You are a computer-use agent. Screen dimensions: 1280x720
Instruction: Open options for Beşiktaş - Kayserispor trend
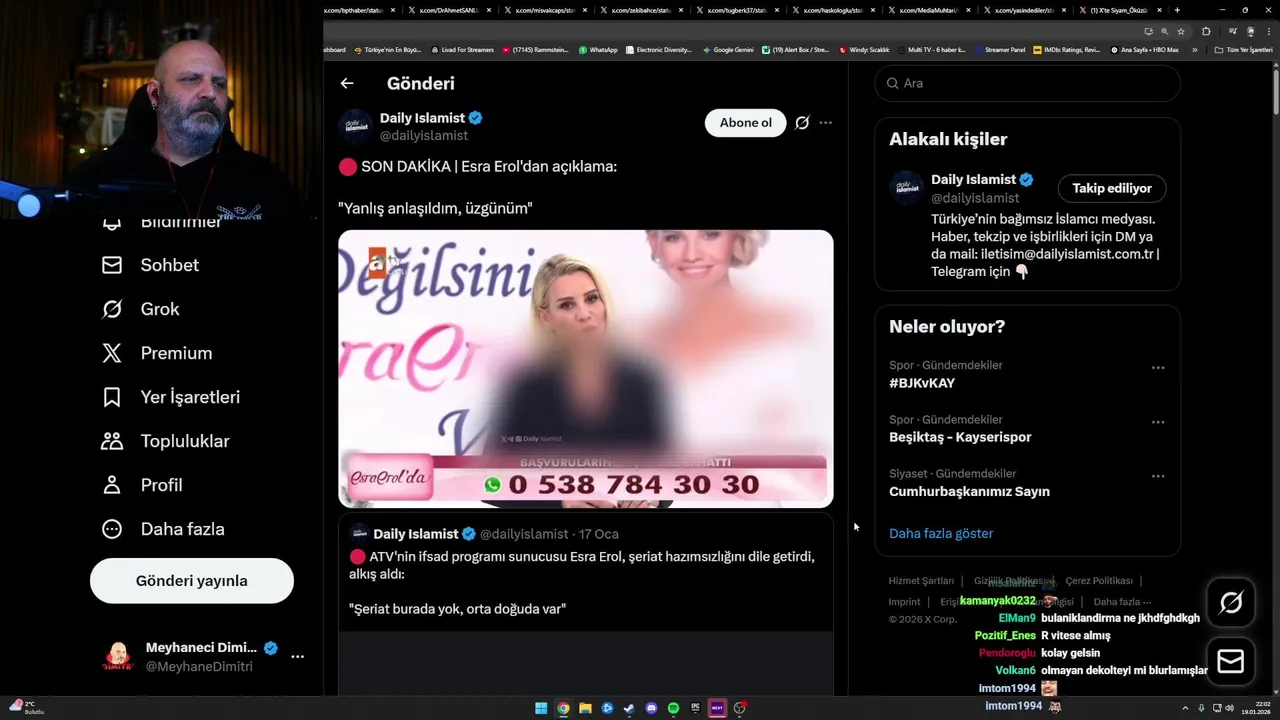1158,422
